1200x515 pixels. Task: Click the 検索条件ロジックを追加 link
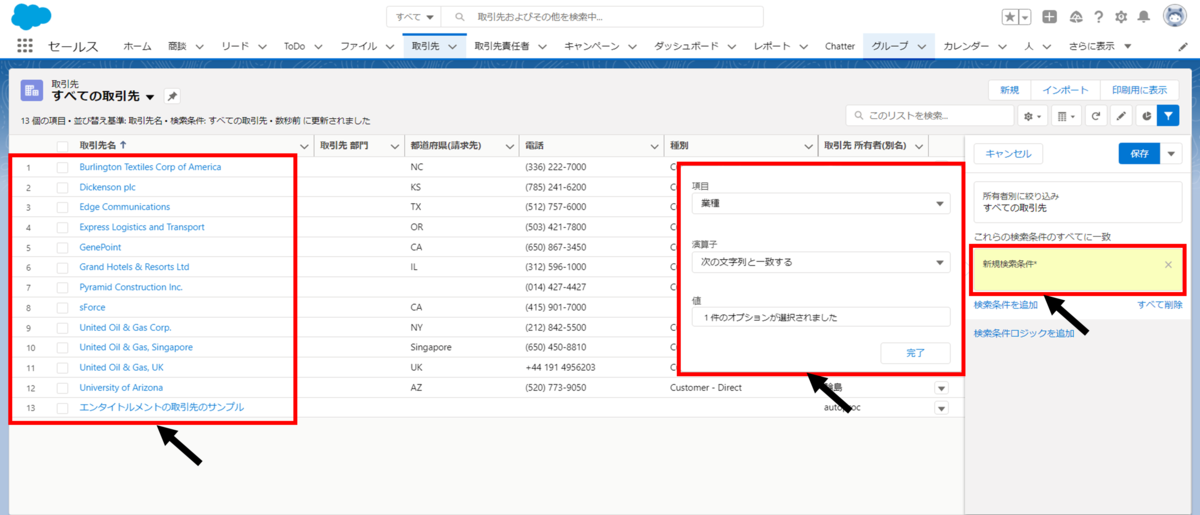[x=1024, y=333]
